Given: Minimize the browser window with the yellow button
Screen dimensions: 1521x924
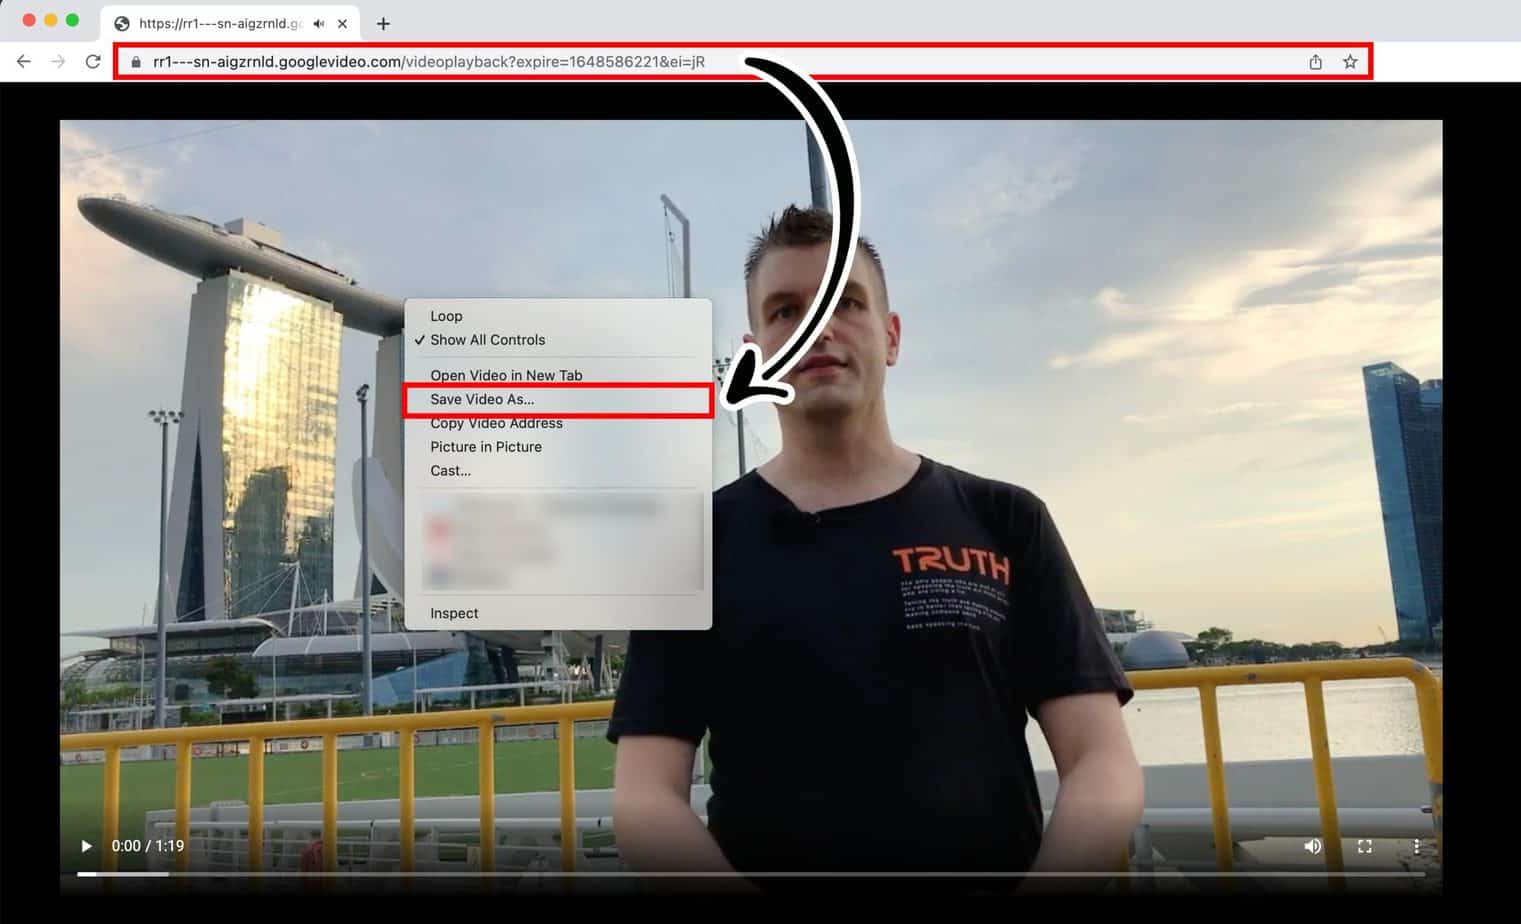Looking at the screenshot, I should [x=51, y=20].
